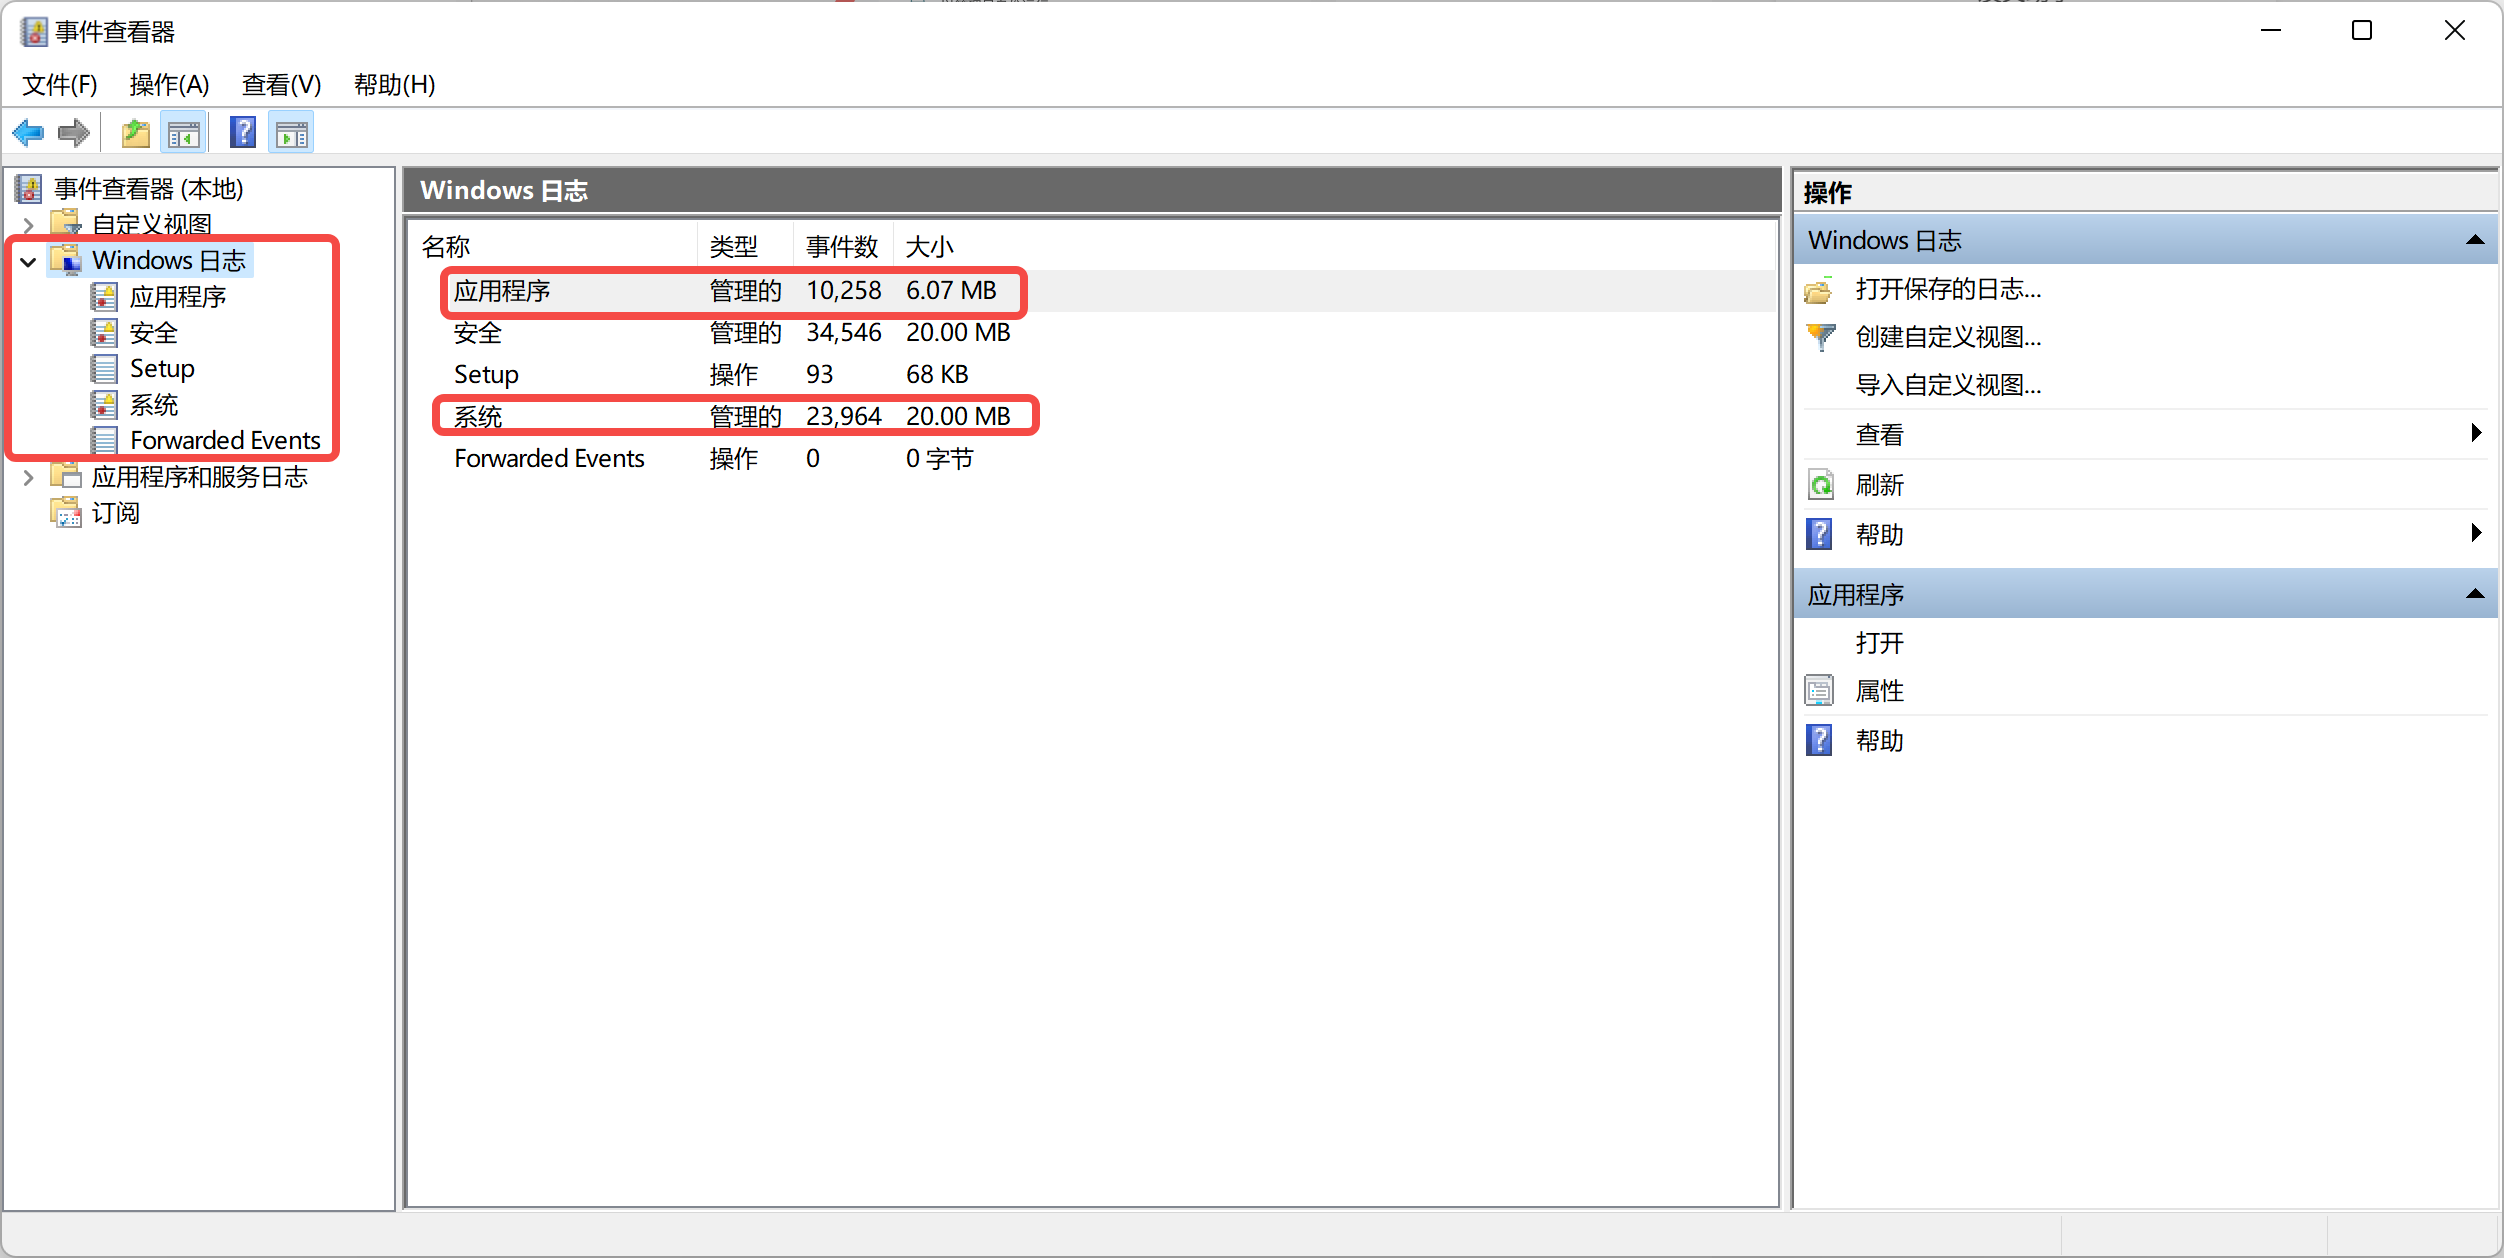Click 属性 under 应用程序 actions
The image size is (2504, 1258).
pyautogui.click(x=1879, y=691)
